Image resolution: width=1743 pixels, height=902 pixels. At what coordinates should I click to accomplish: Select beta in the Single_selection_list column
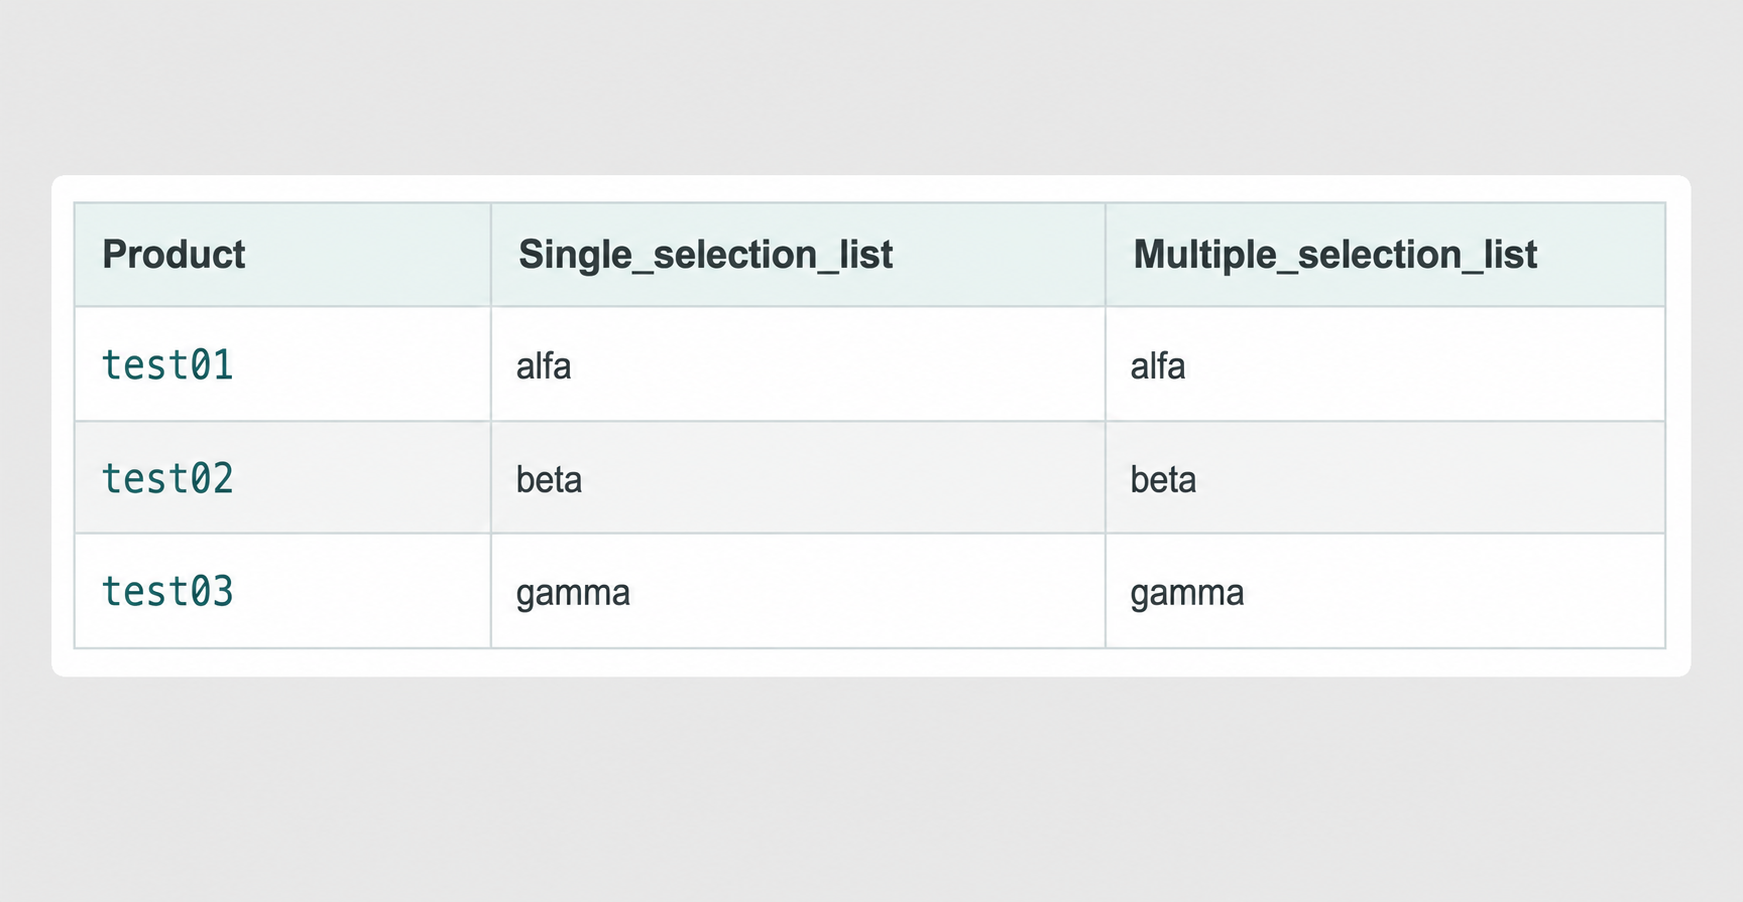(x=549, y=479)
